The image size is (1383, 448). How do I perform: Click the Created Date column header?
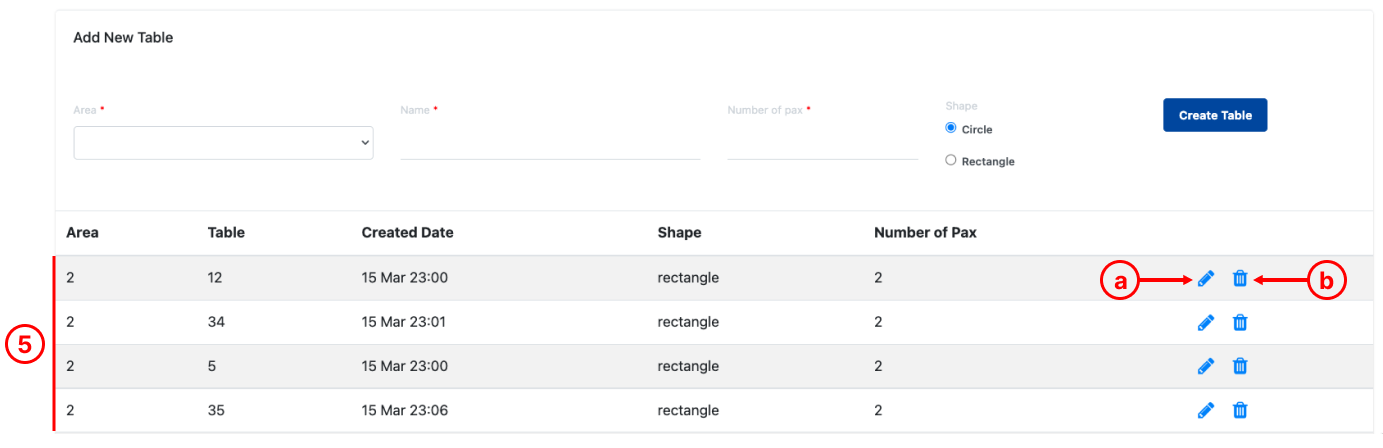[407, 232]
